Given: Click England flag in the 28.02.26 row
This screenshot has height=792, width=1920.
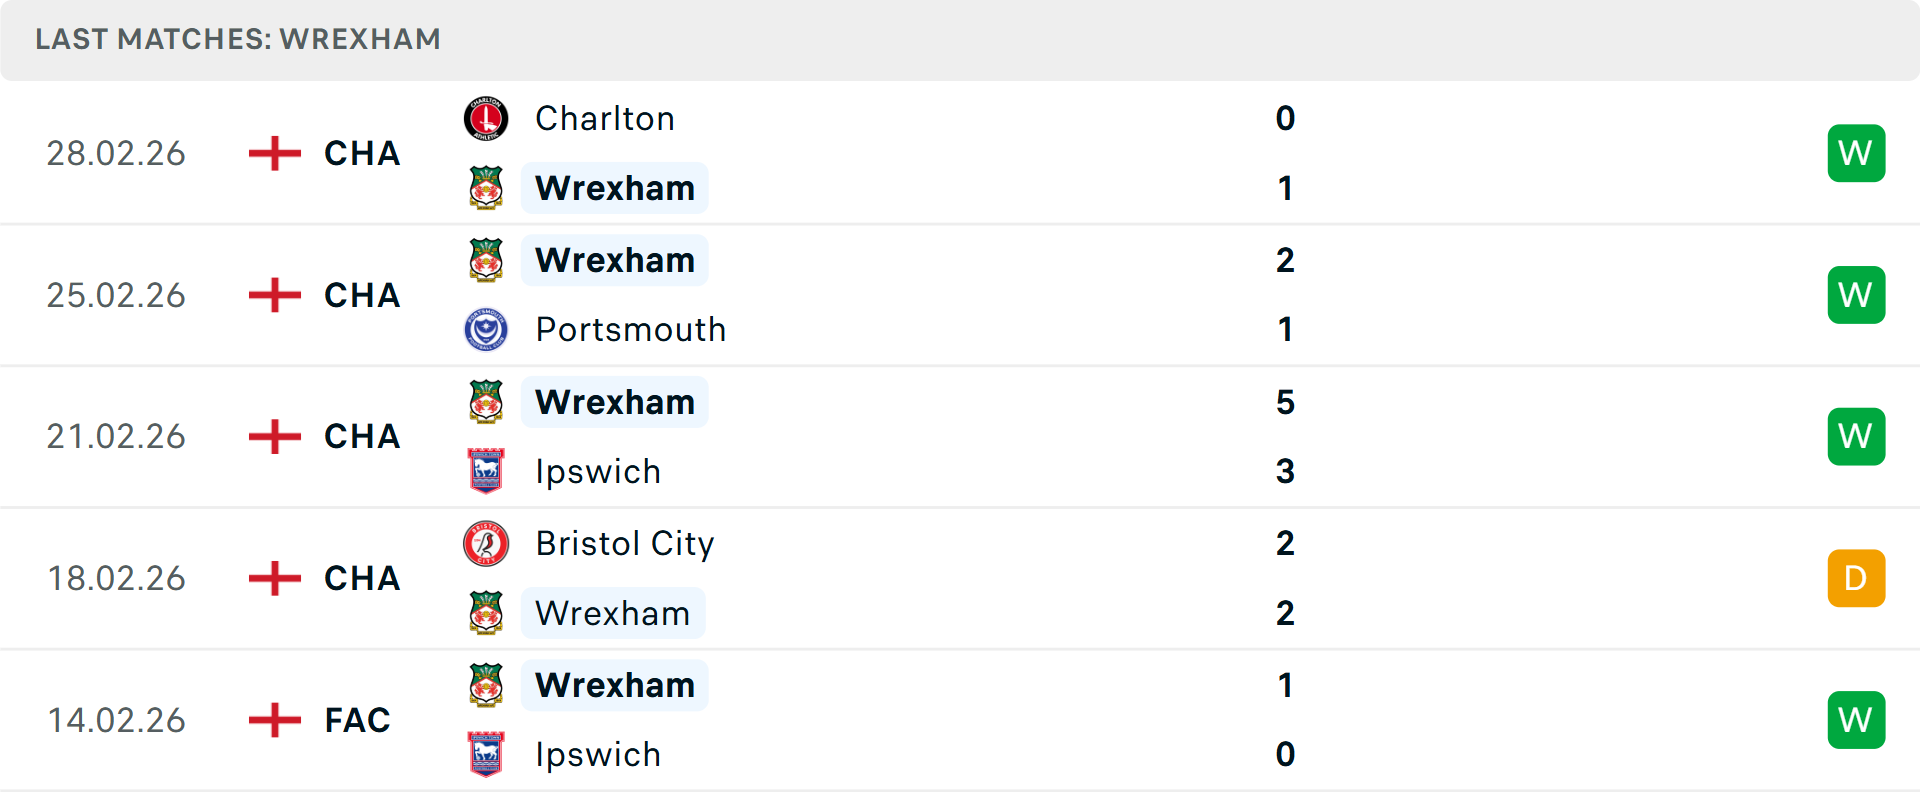Looking at the screenshot, I should (x=274, y=153).
